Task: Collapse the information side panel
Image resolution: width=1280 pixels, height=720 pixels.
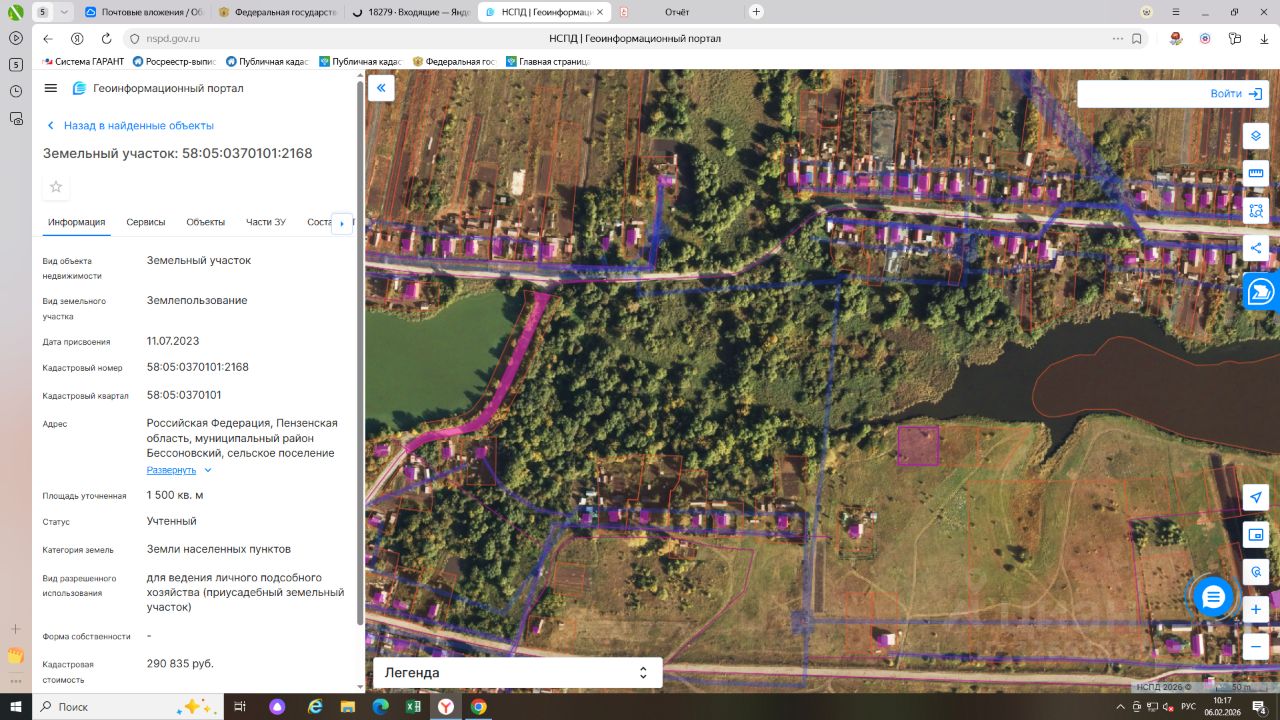Action: click(x=381, y=89)
